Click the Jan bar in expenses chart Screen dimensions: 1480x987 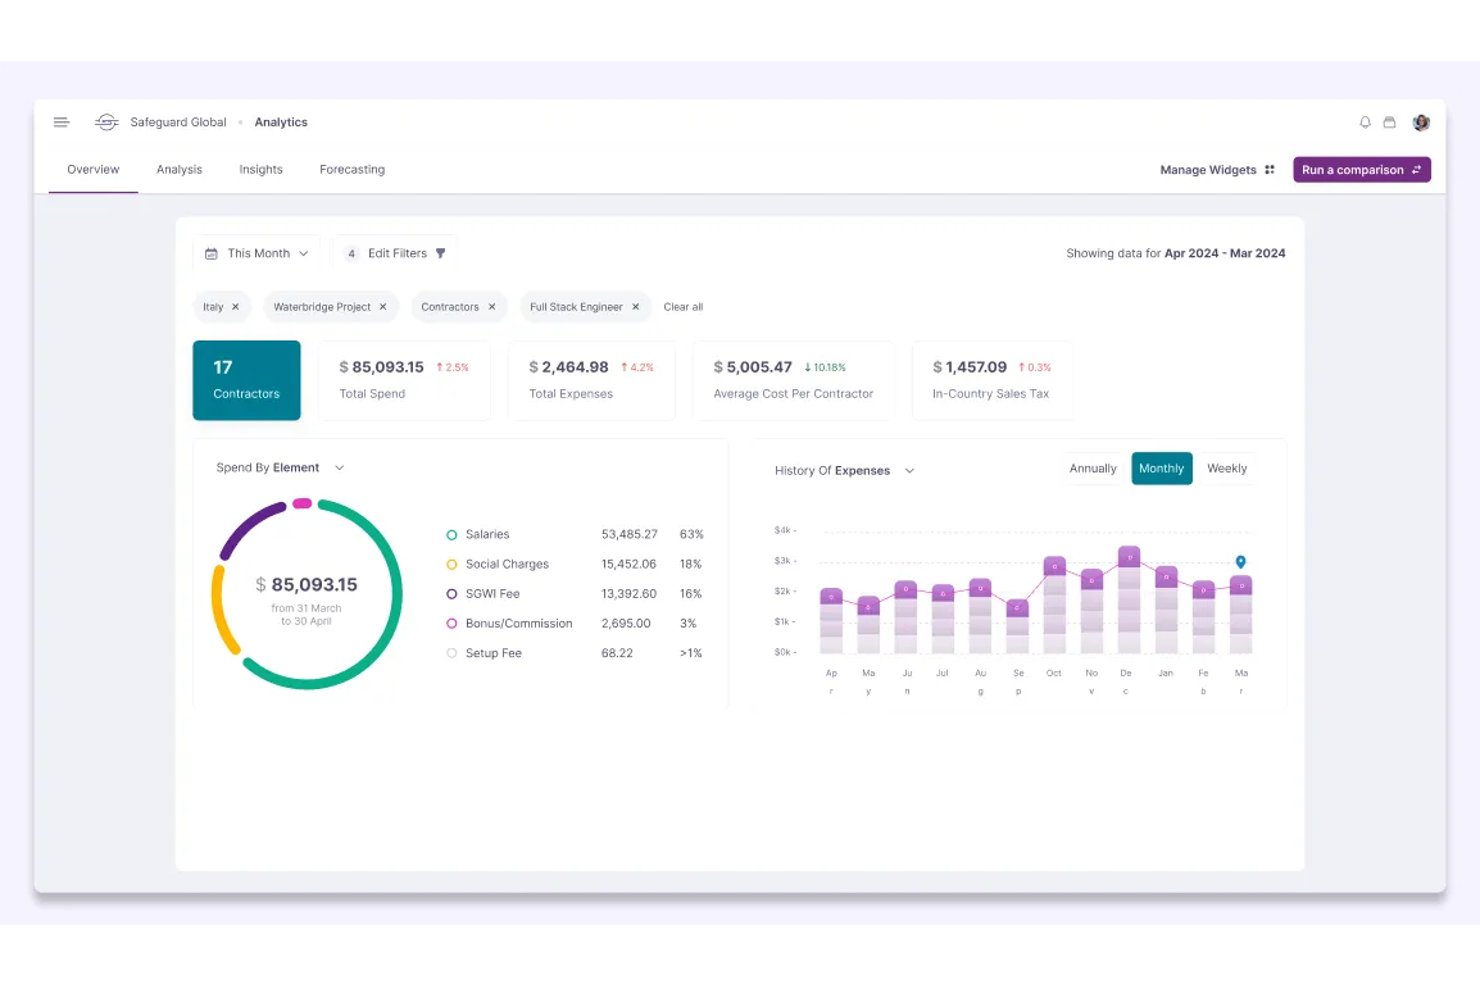tap(1166, 610)
